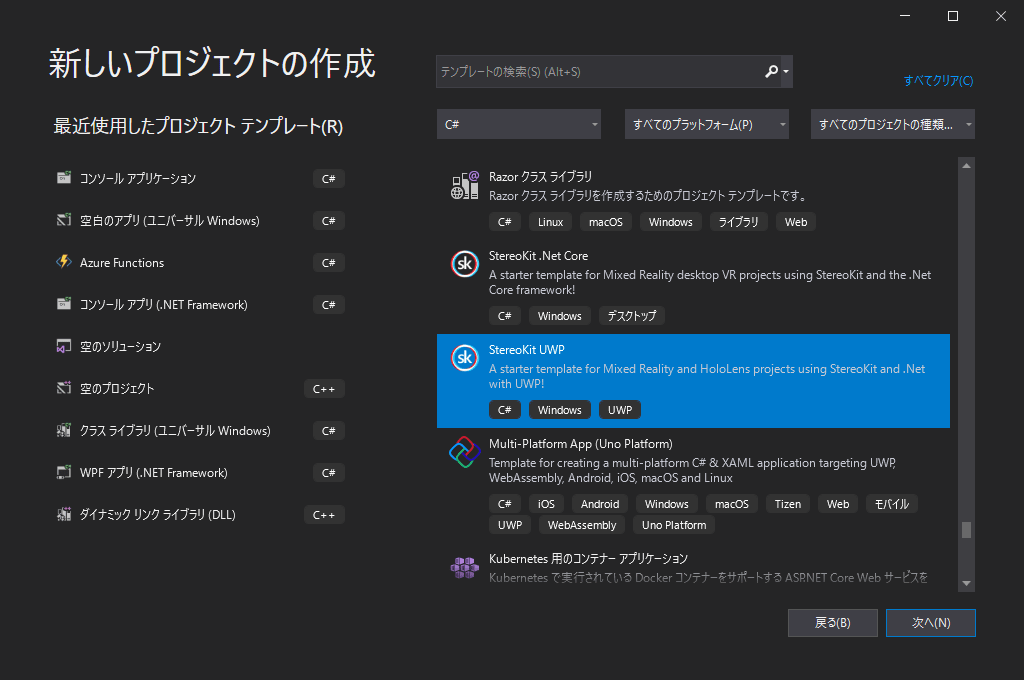Screen dimensions: 1024x680
Task: Click the console application template icon
Action: click(x=64, y=178)
